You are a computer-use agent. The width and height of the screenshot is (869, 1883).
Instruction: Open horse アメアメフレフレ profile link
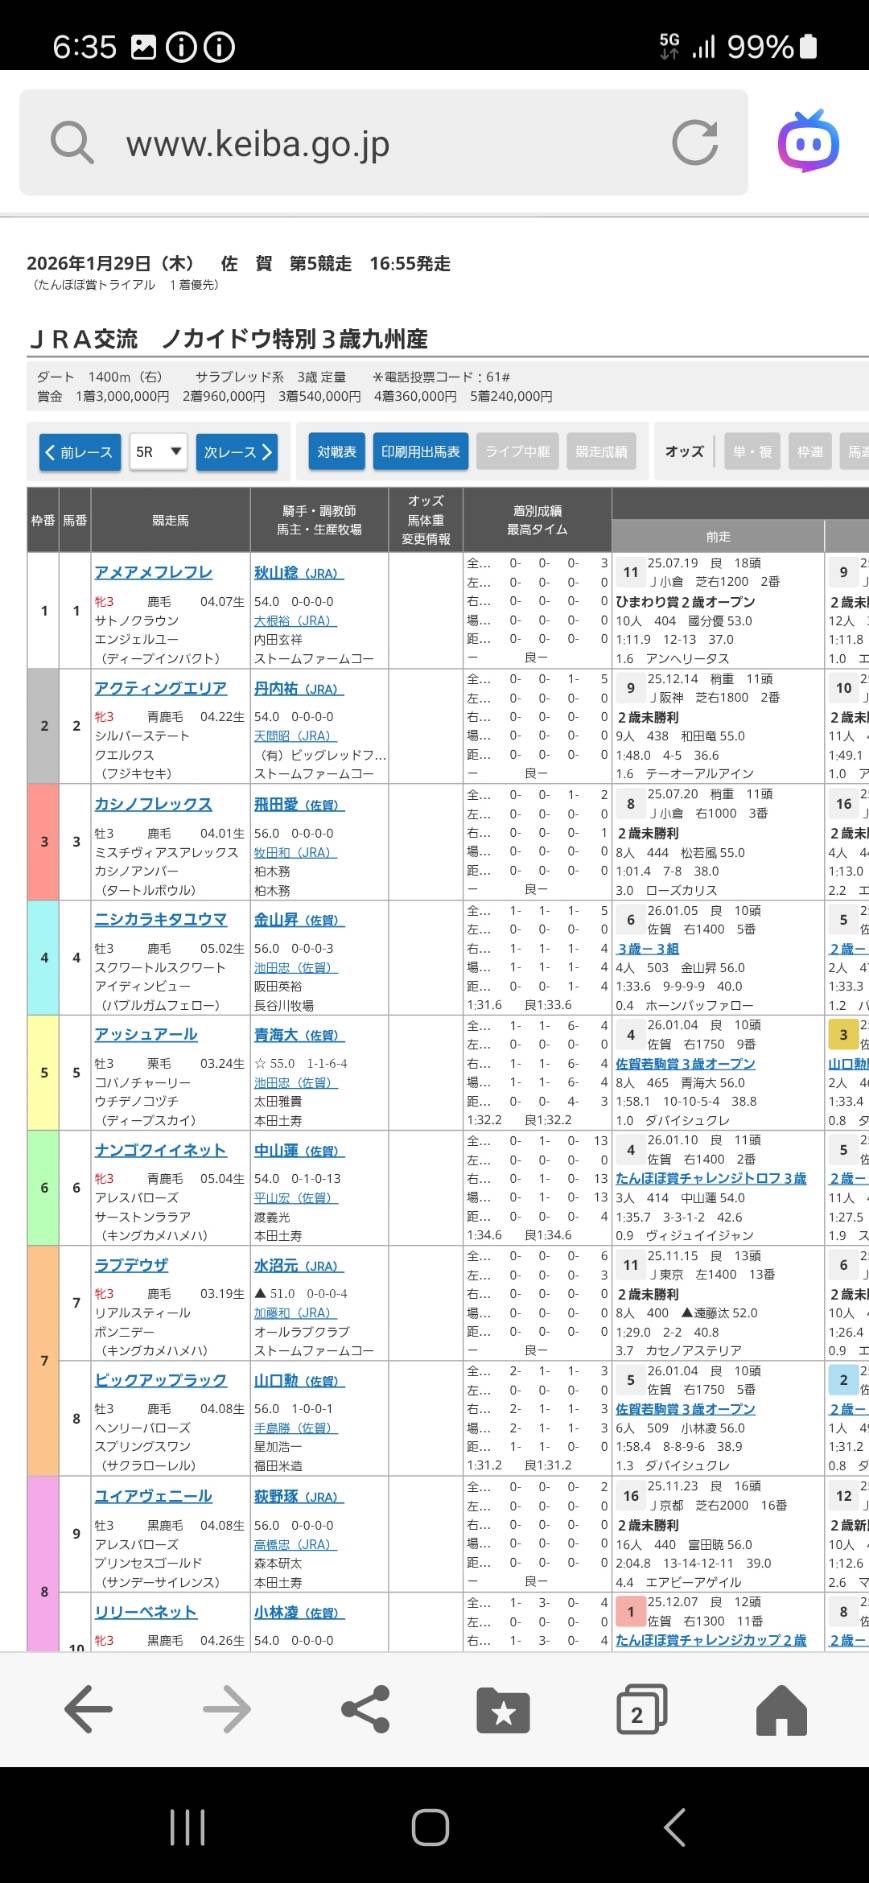click(x=153, y=572)
